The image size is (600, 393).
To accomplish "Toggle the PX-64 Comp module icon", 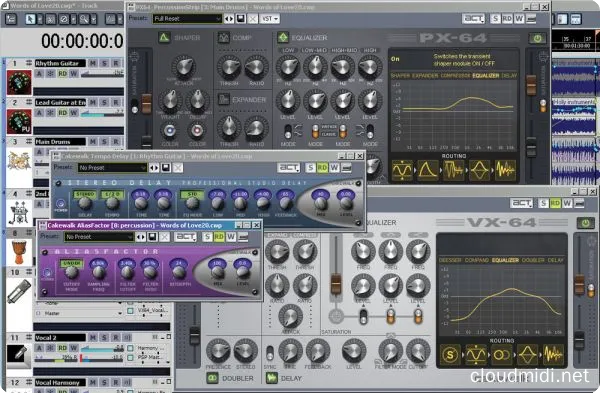I will pos(223,38).
